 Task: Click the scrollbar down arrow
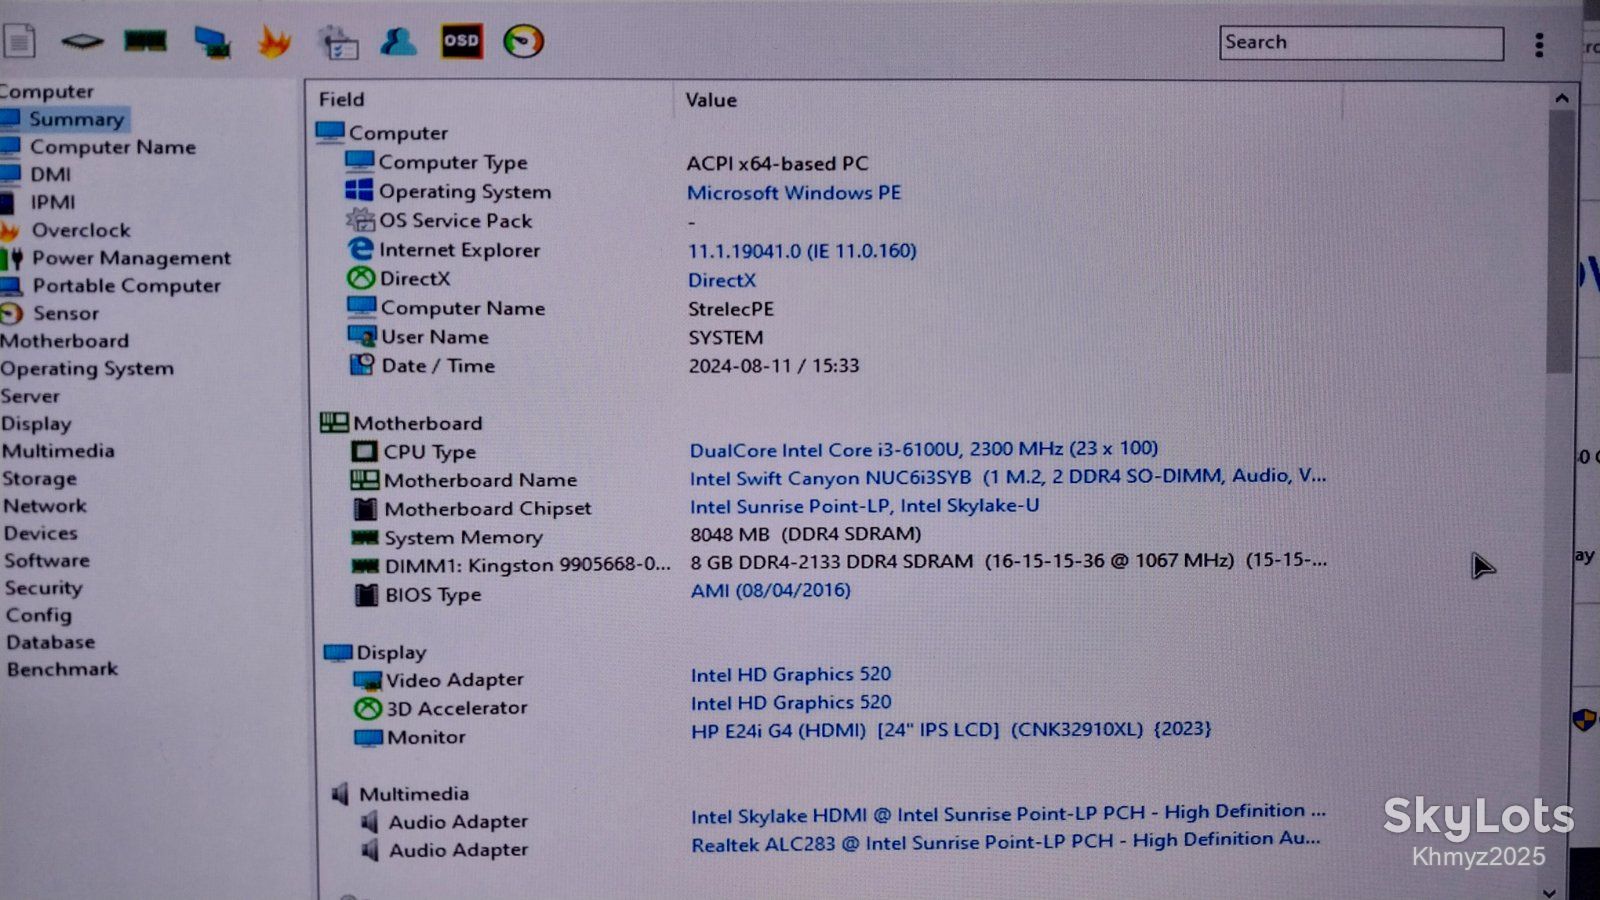(x=1549, y=892)
